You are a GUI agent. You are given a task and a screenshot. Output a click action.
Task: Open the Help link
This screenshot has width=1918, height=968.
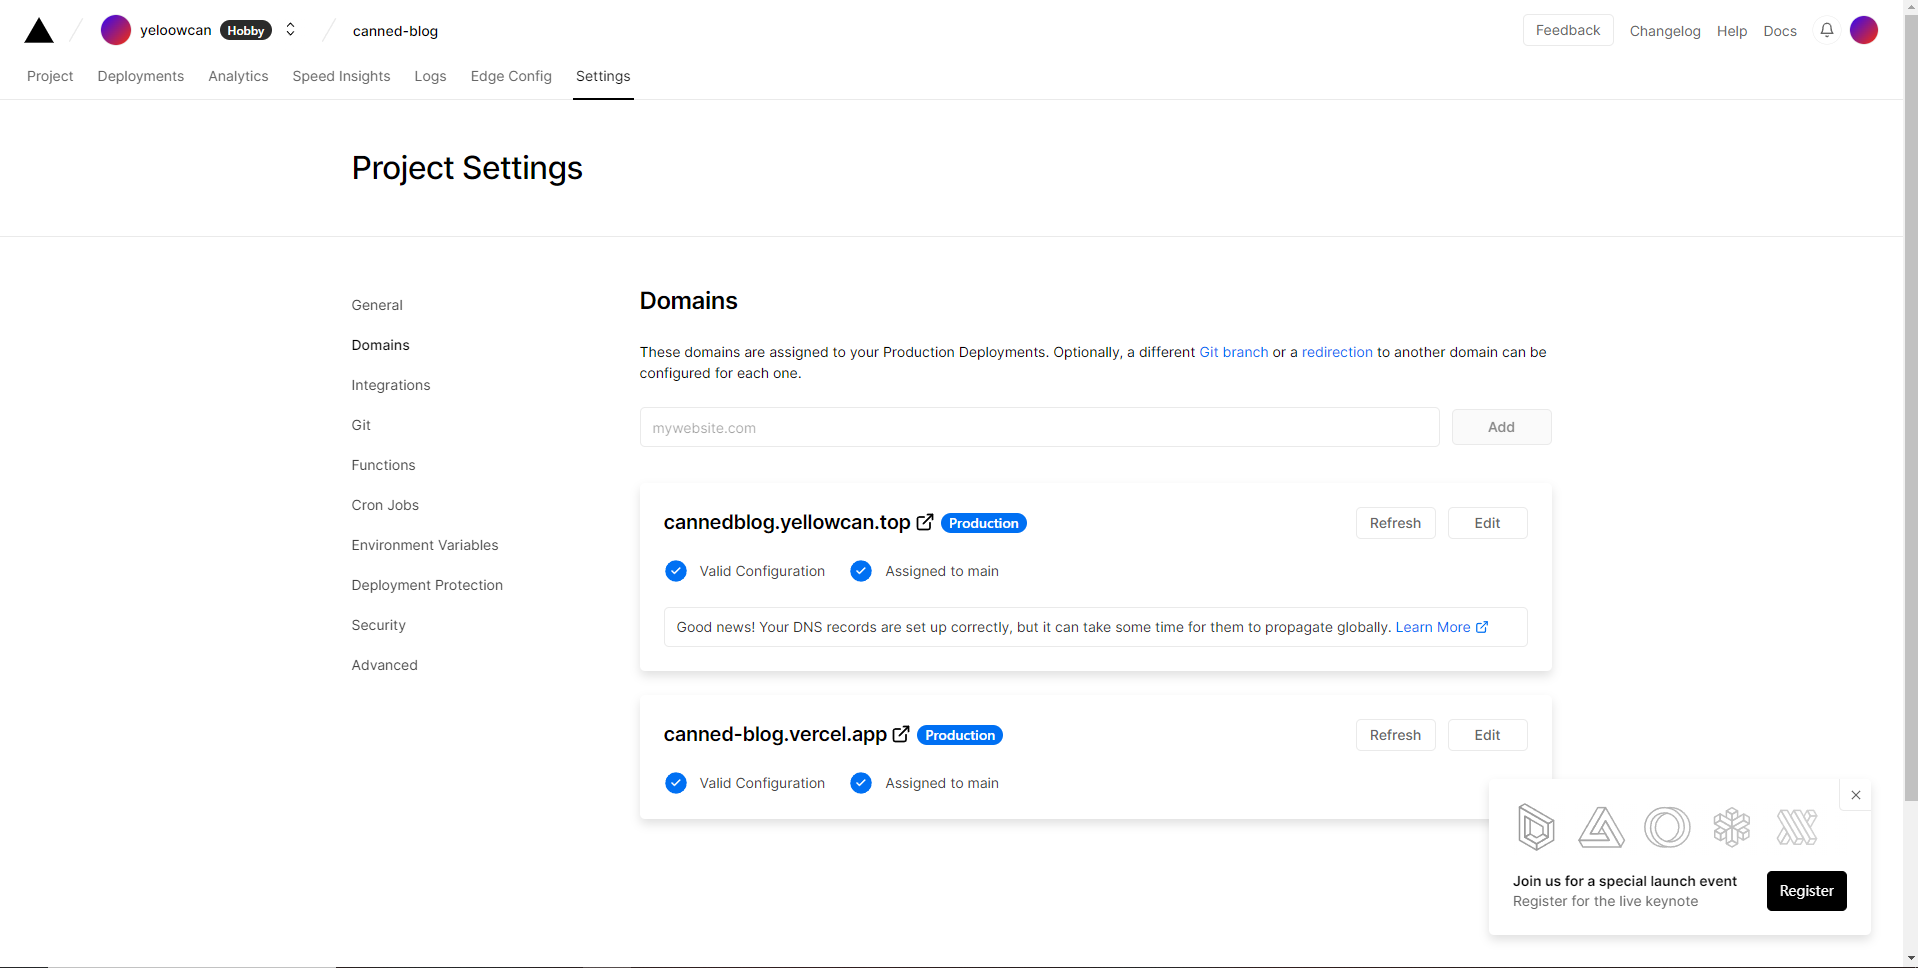pos(1732,31)
